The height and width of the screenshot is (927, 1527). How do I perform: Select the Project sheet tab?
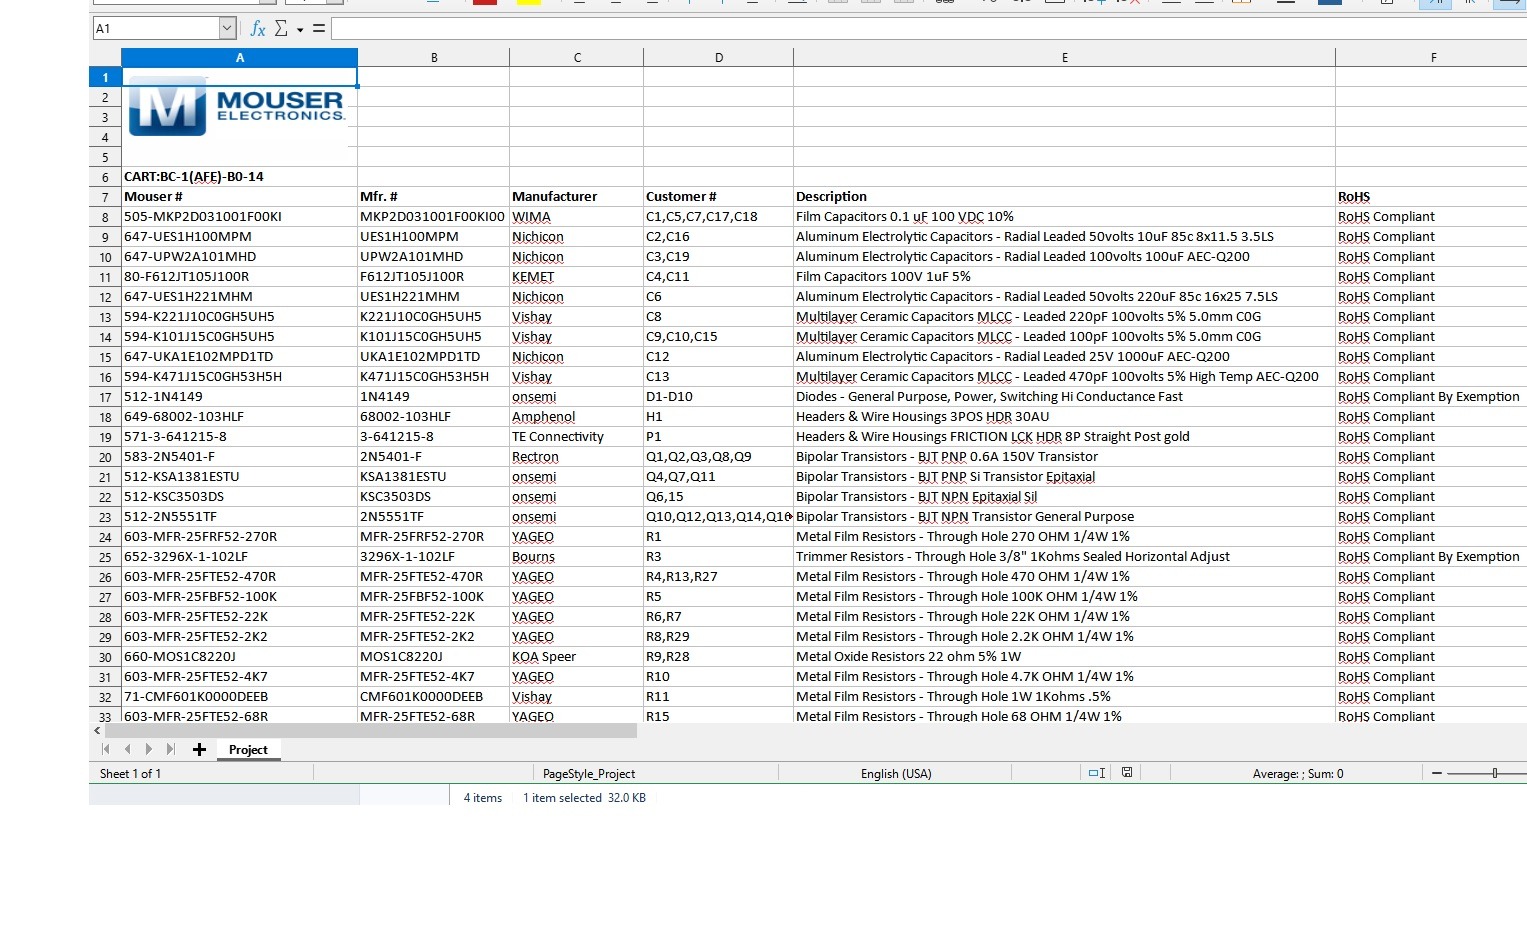pyautogui.click(x=248, y=750)
